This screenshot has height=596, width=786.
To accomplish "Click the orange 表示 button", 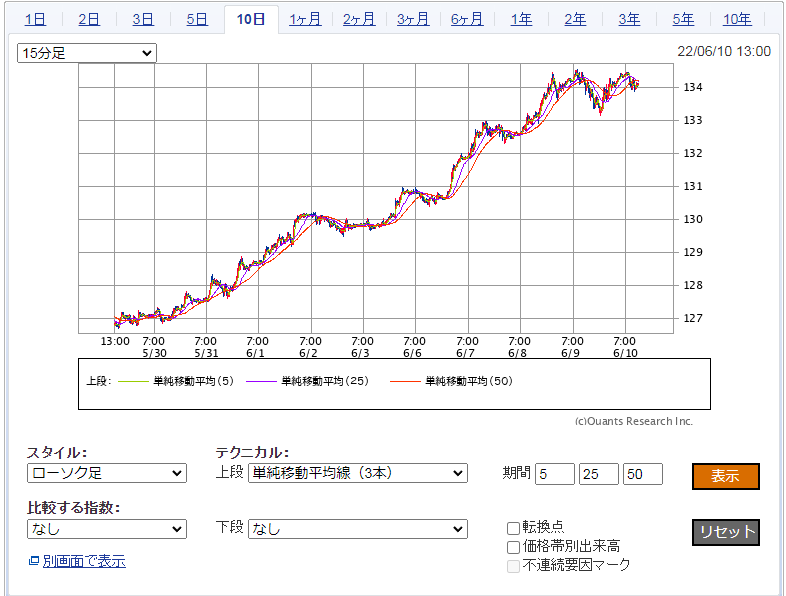I will 725,476.
